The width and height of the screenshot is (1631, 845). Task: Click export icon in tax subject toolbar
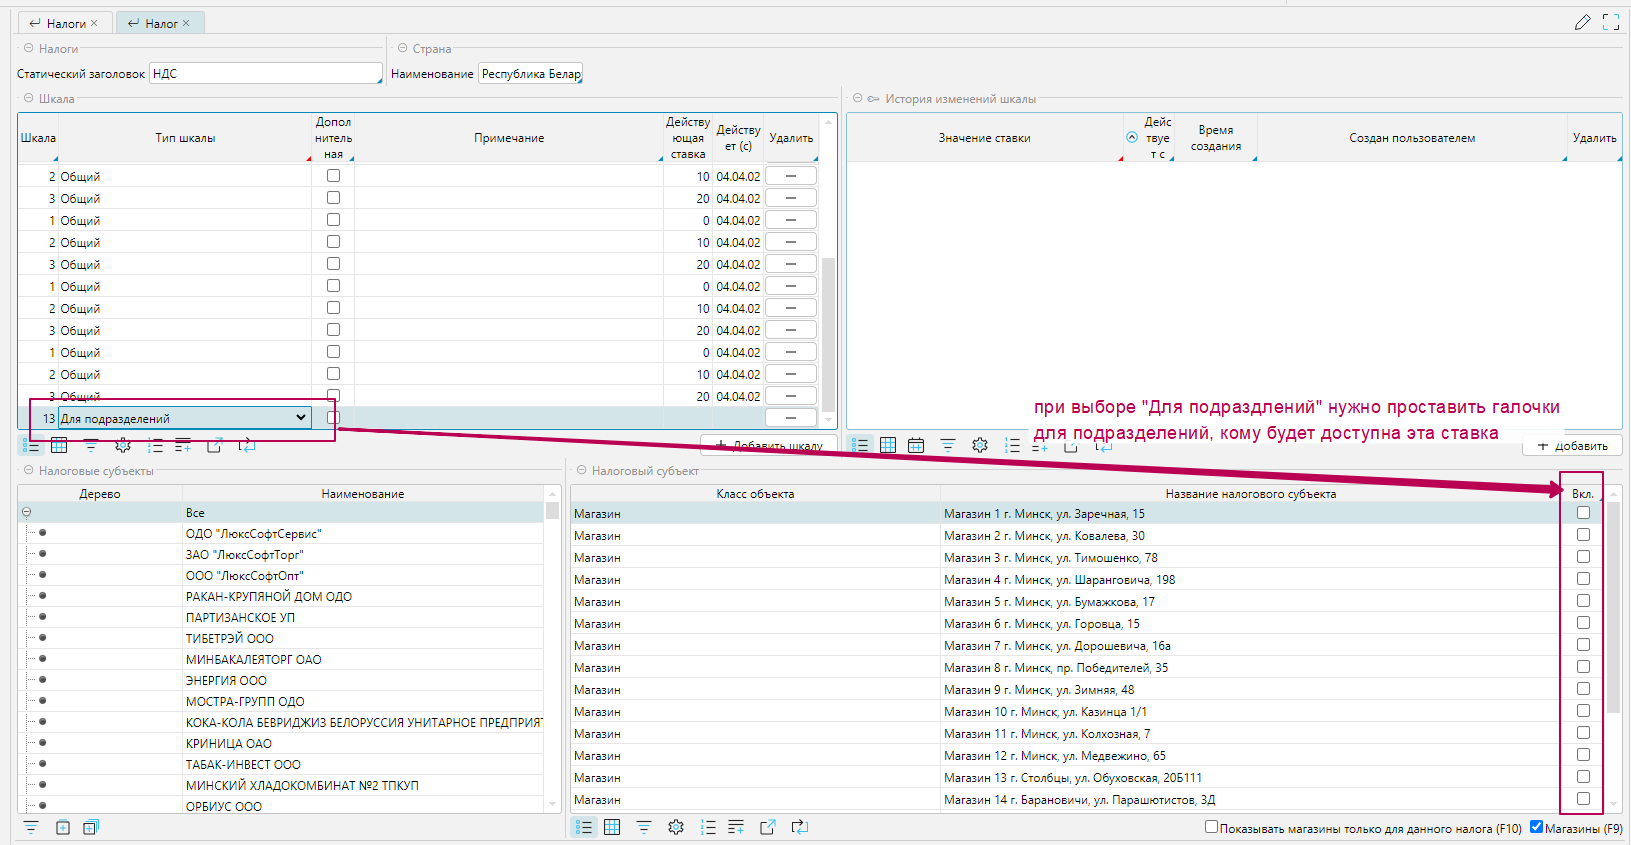tap(768, 827)
